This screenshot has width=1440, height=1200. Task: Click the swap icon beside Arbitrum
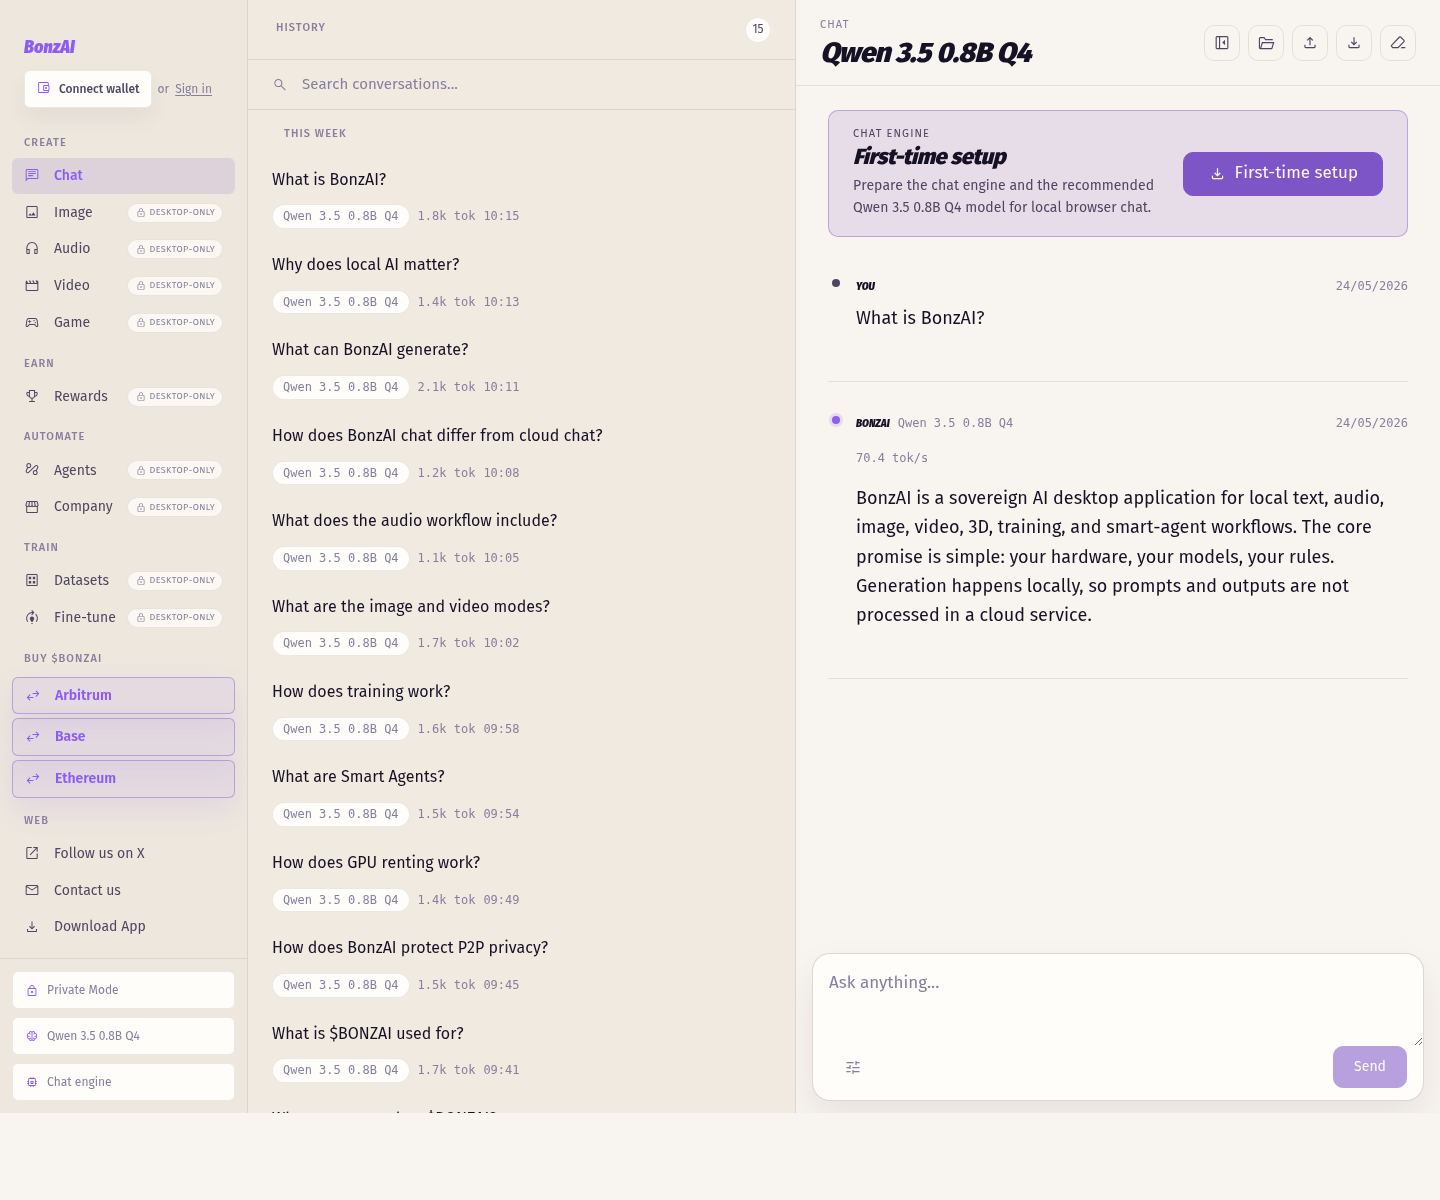33,695
